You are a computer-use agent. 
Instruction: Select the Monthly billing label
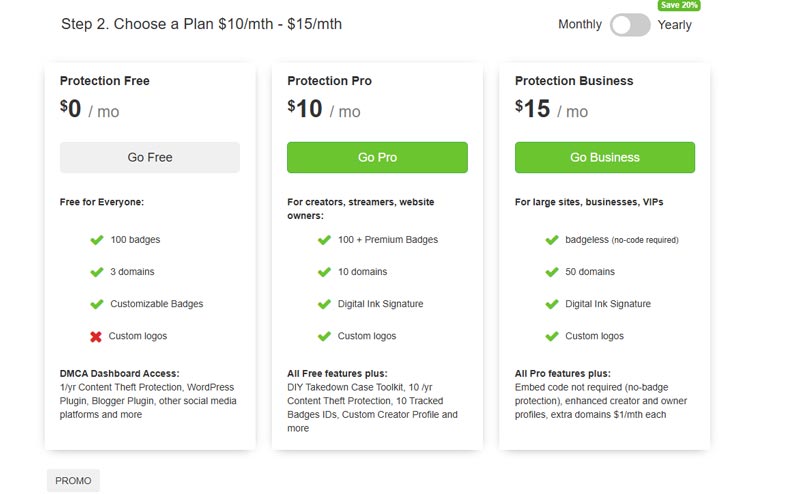(580, 25)
